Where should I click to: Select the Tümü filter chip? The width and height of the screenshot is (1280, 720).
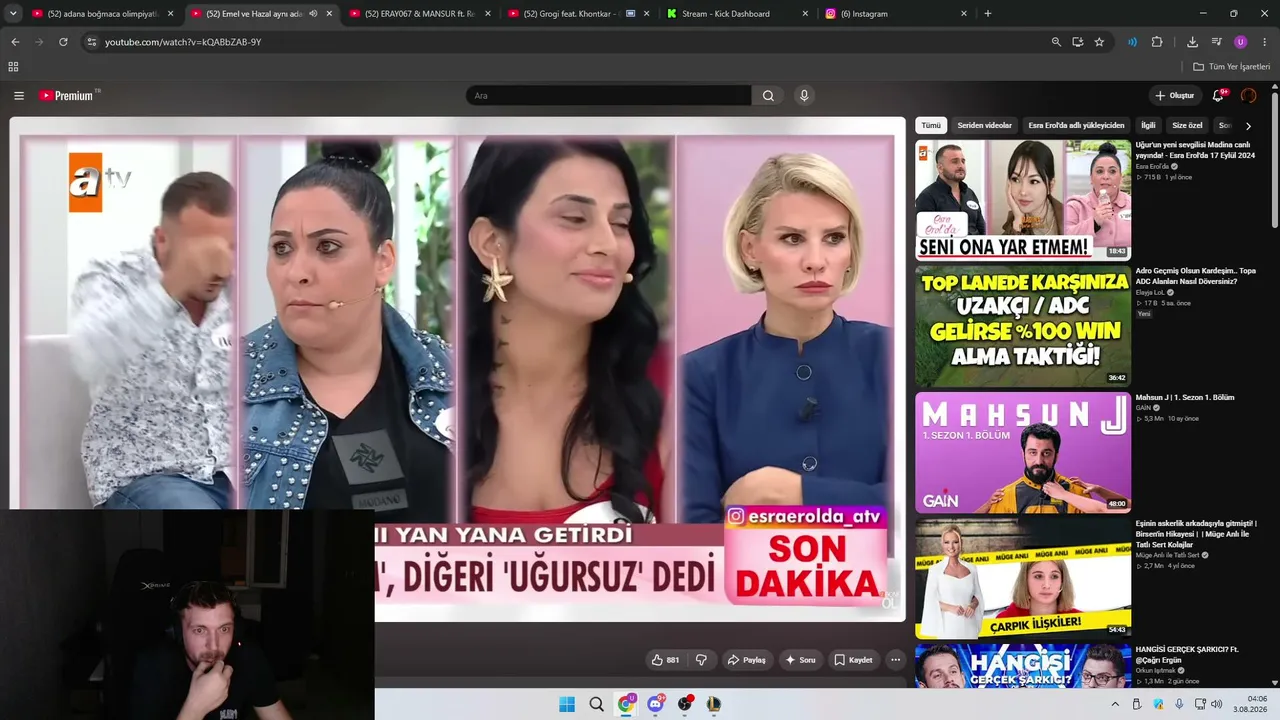point(931,126)
